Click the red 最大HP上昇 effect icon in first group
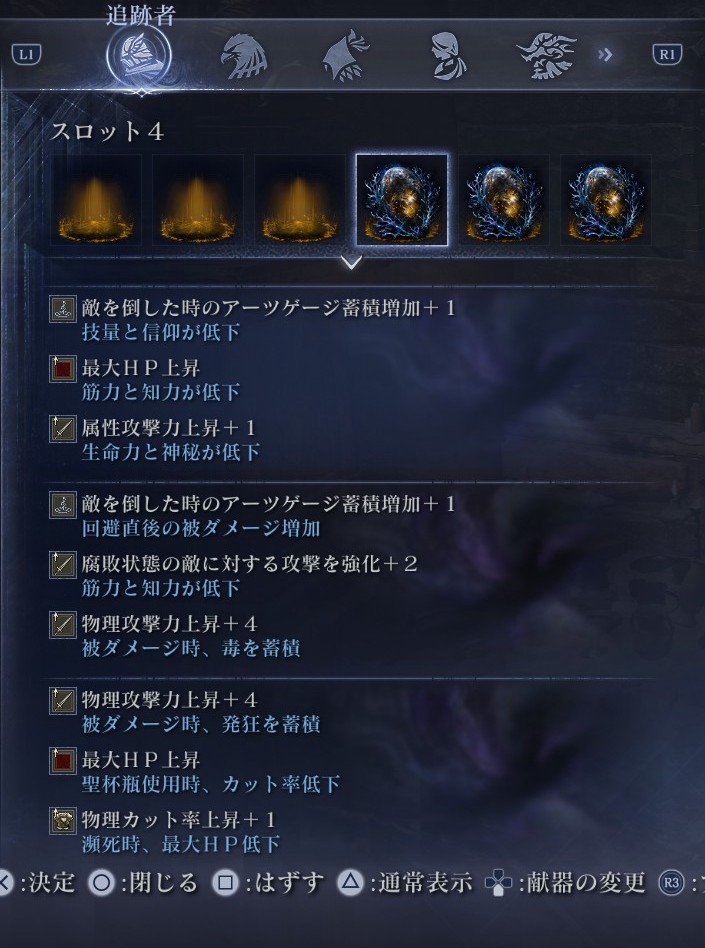 (63, 368)
